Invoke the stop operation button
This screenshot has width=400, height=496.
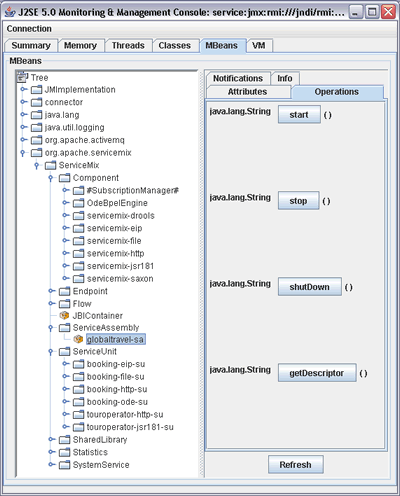(299, 201)
